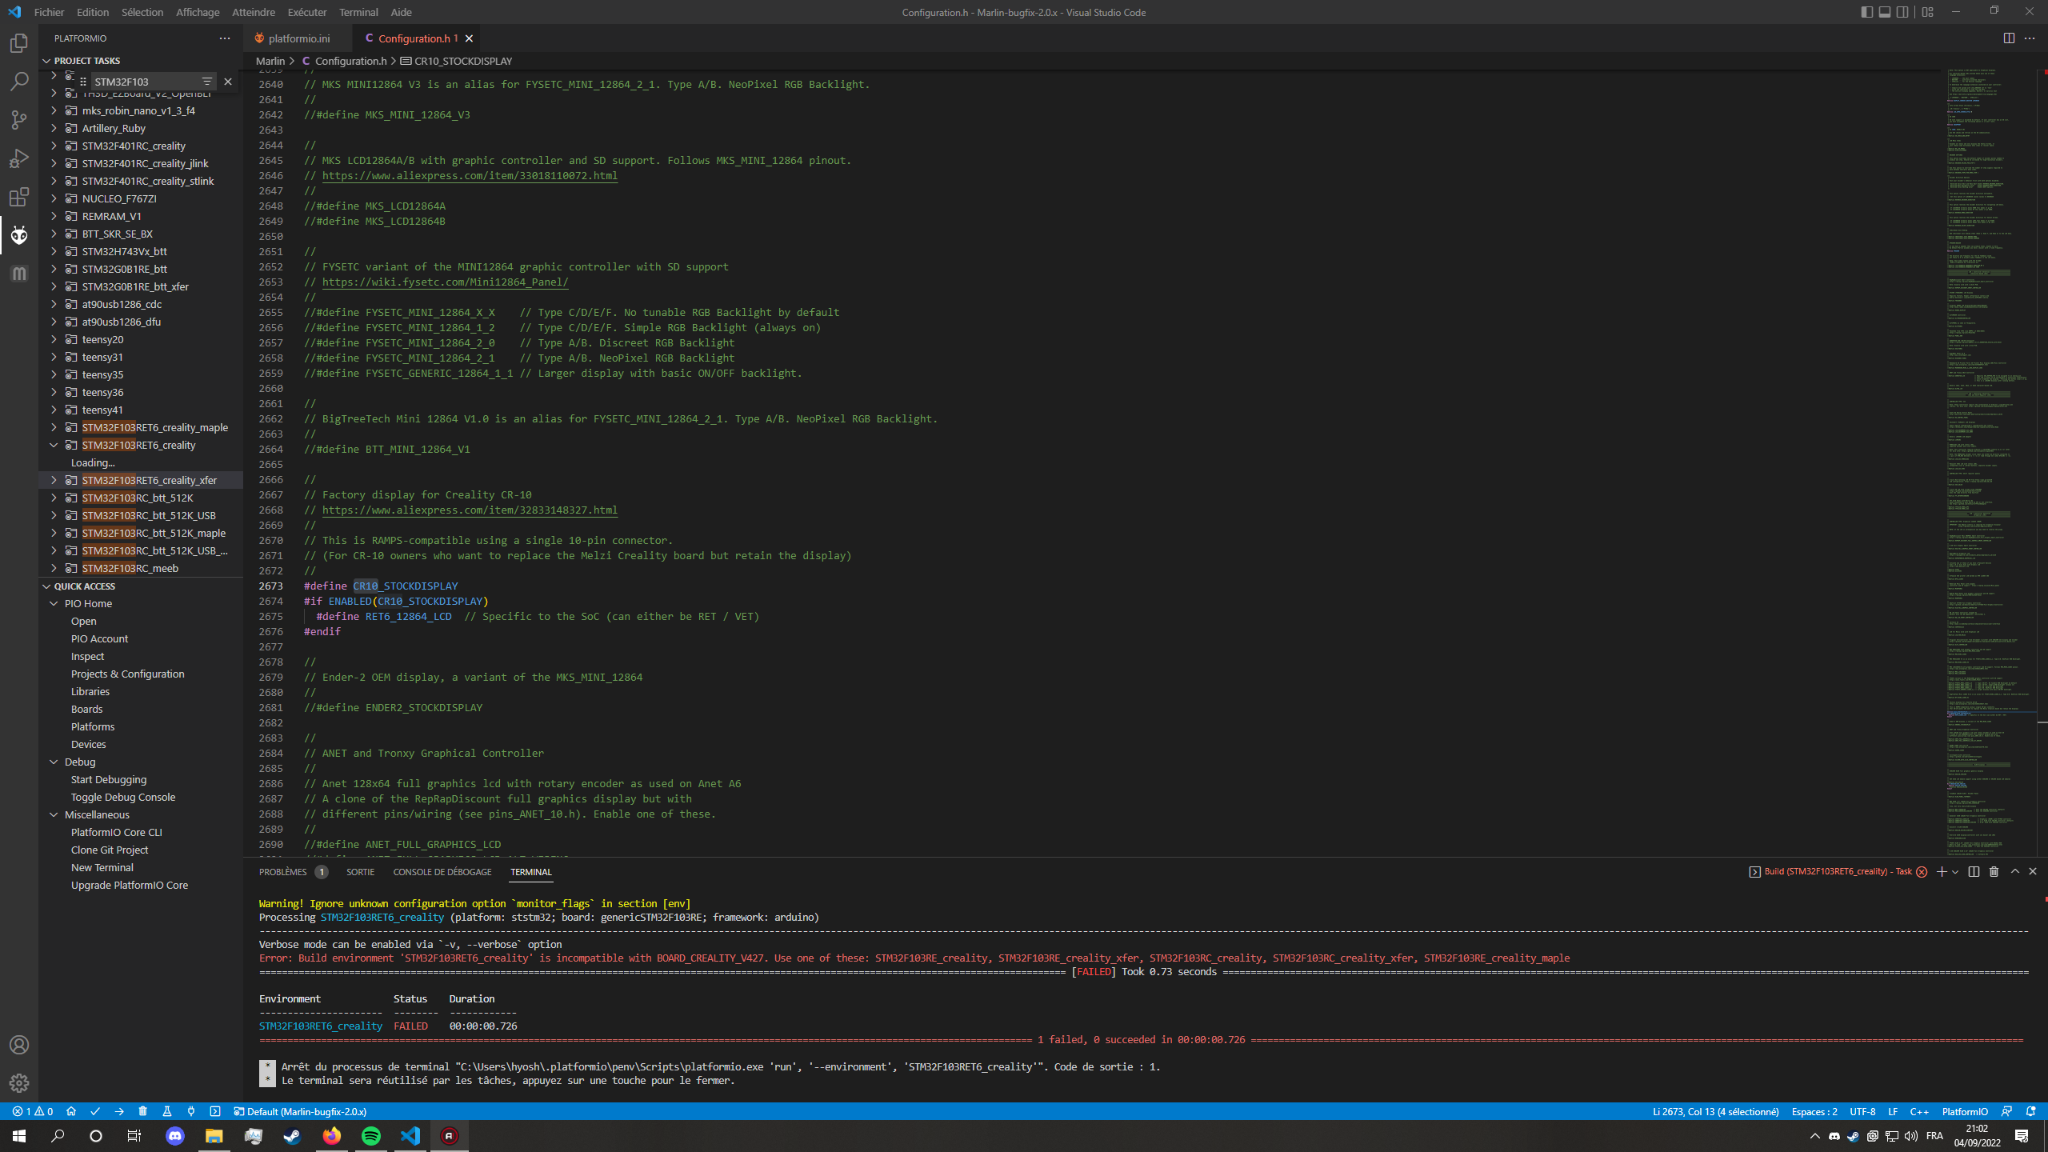2048x1152 pixels.
Task: Open the Terminal menu in menu bar
Action: point(358,12)
